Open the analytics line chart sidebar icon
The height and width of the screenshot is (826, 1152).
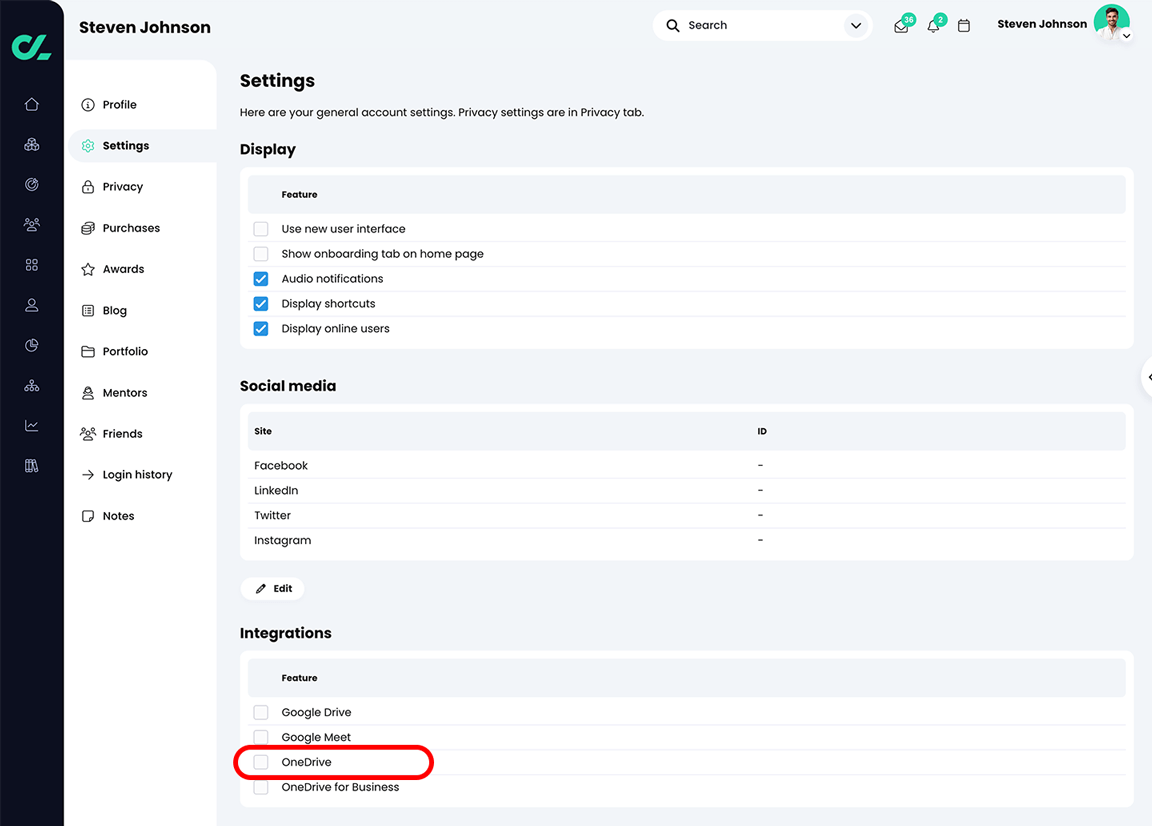[31, 425]
